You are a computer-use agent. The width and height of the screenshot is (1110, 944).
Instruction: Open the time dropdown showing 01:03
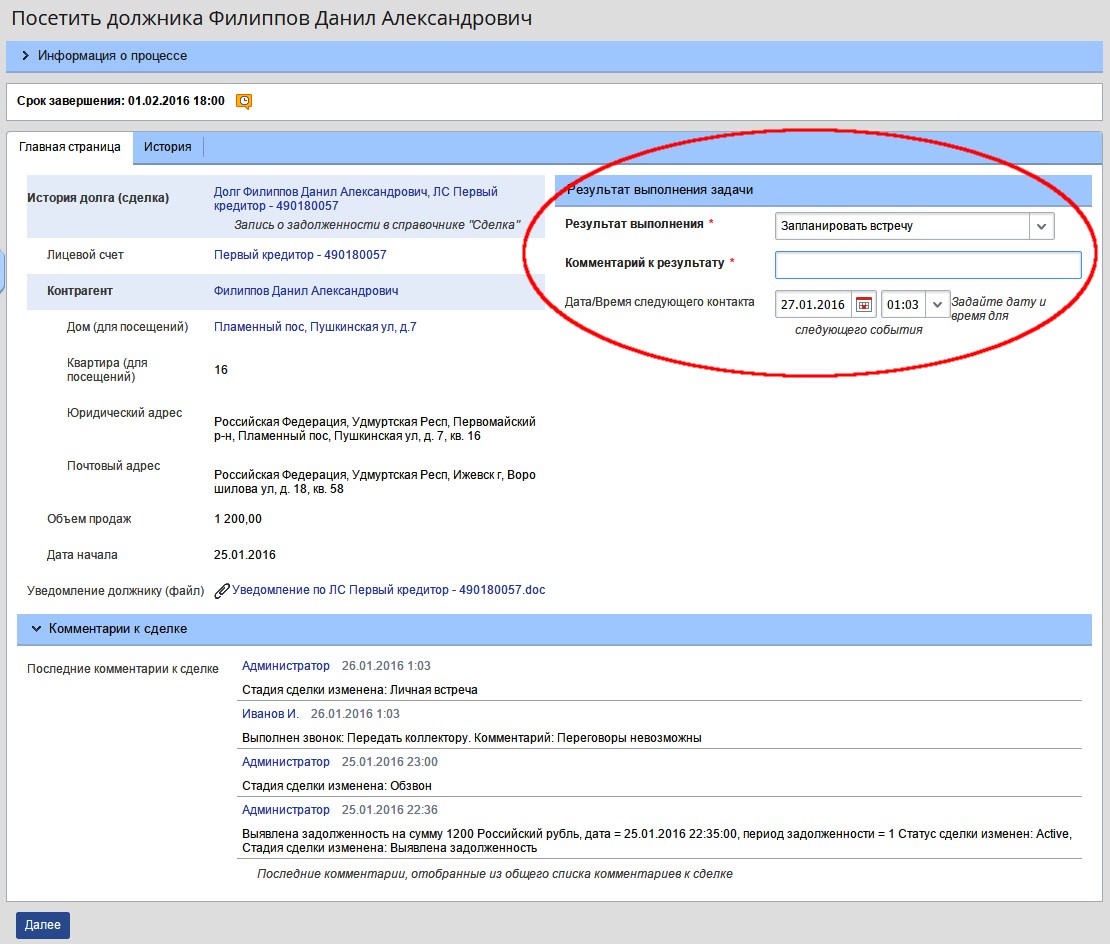pyautogui.click(x=937, y=304)
